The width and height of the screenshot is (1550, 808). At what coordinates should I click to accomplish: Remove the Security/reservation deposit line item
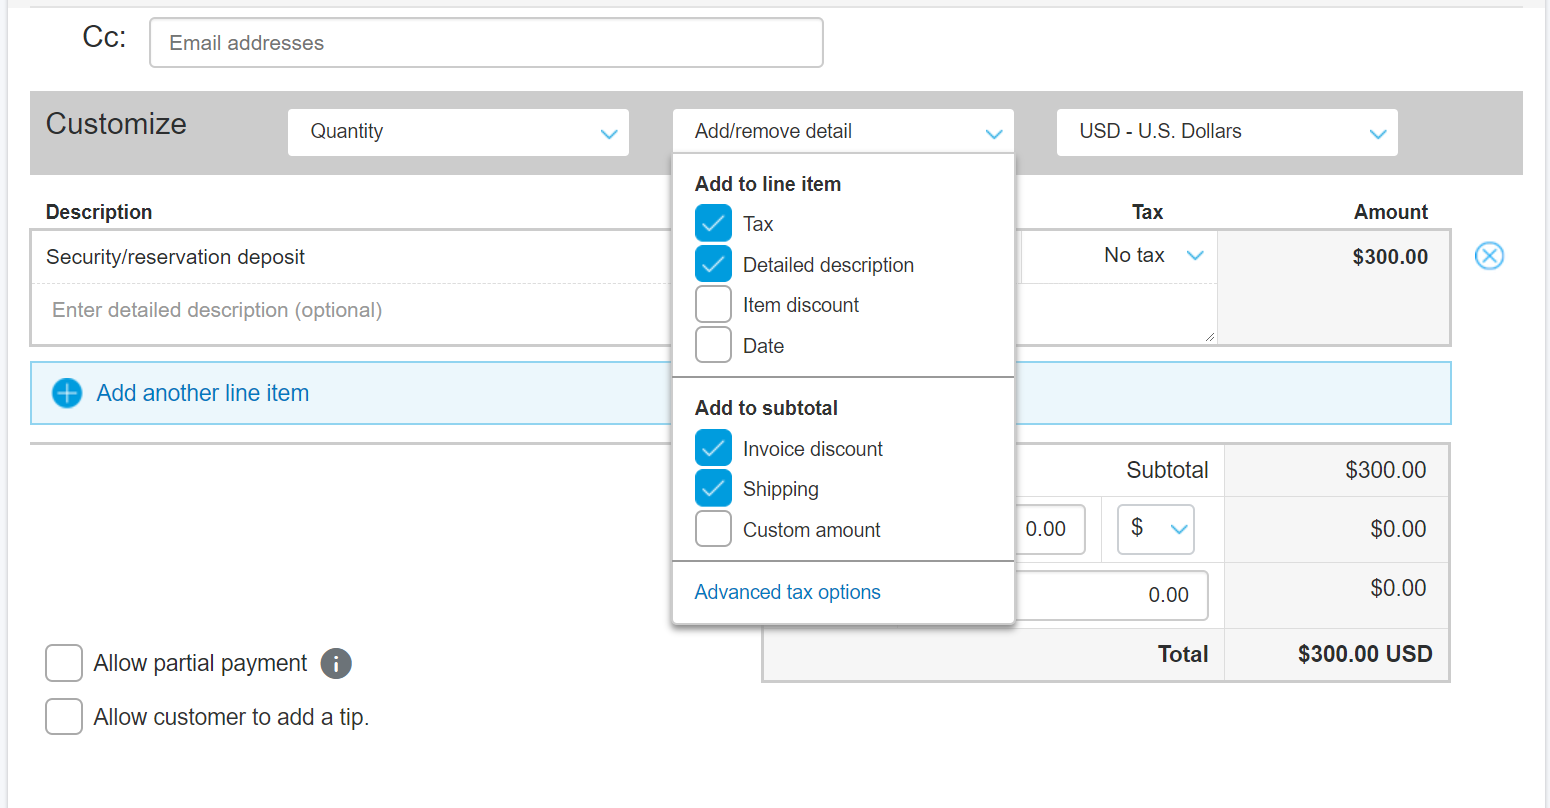point(1489,256)
